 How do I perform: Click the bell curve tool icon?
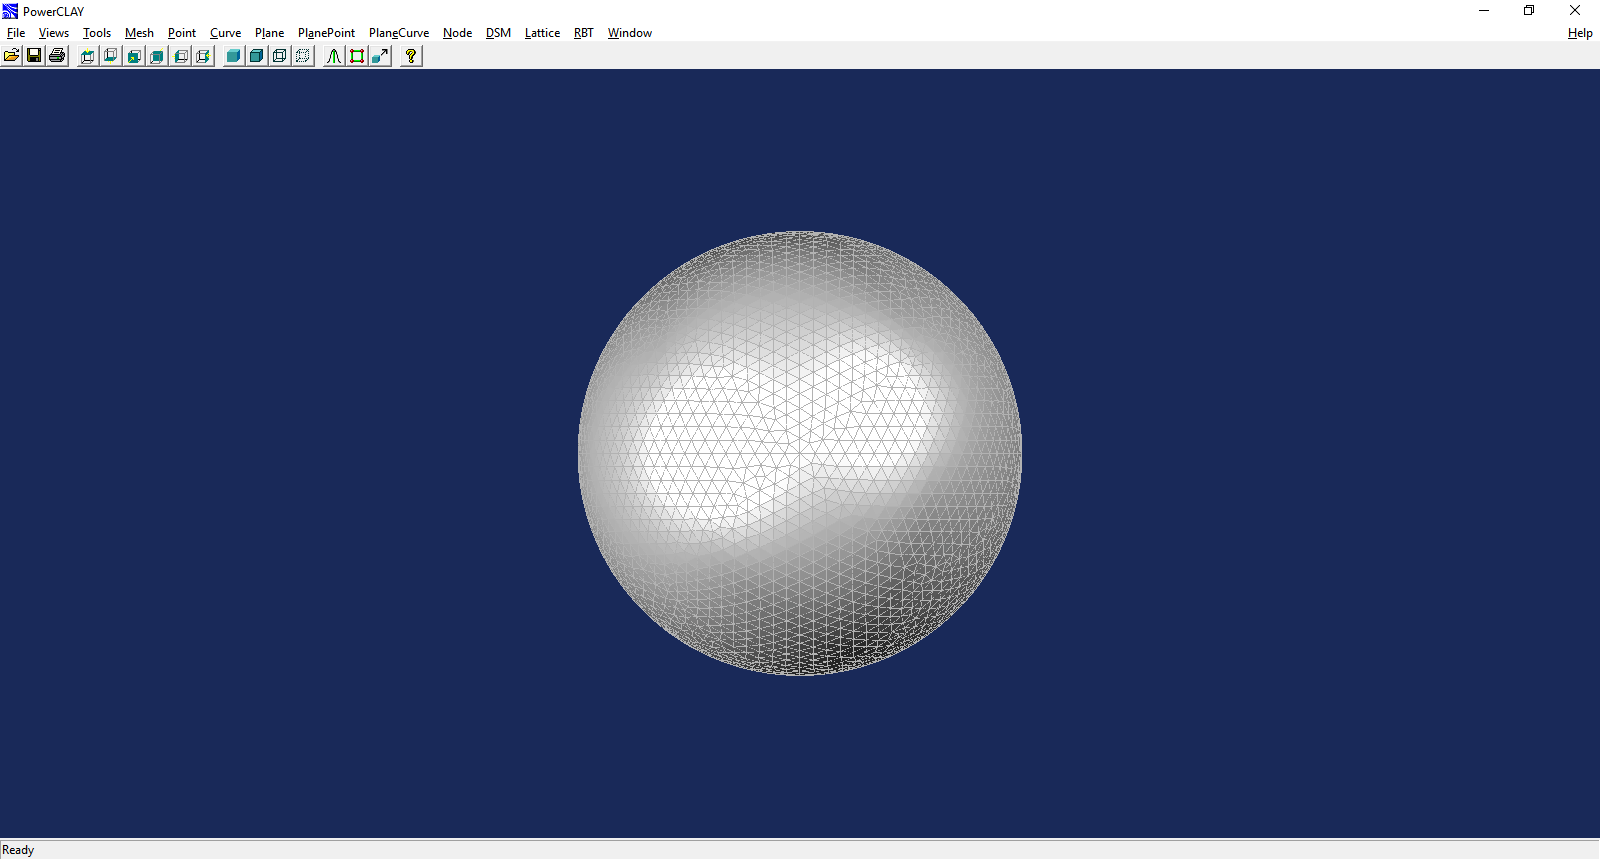pos(334,56)
